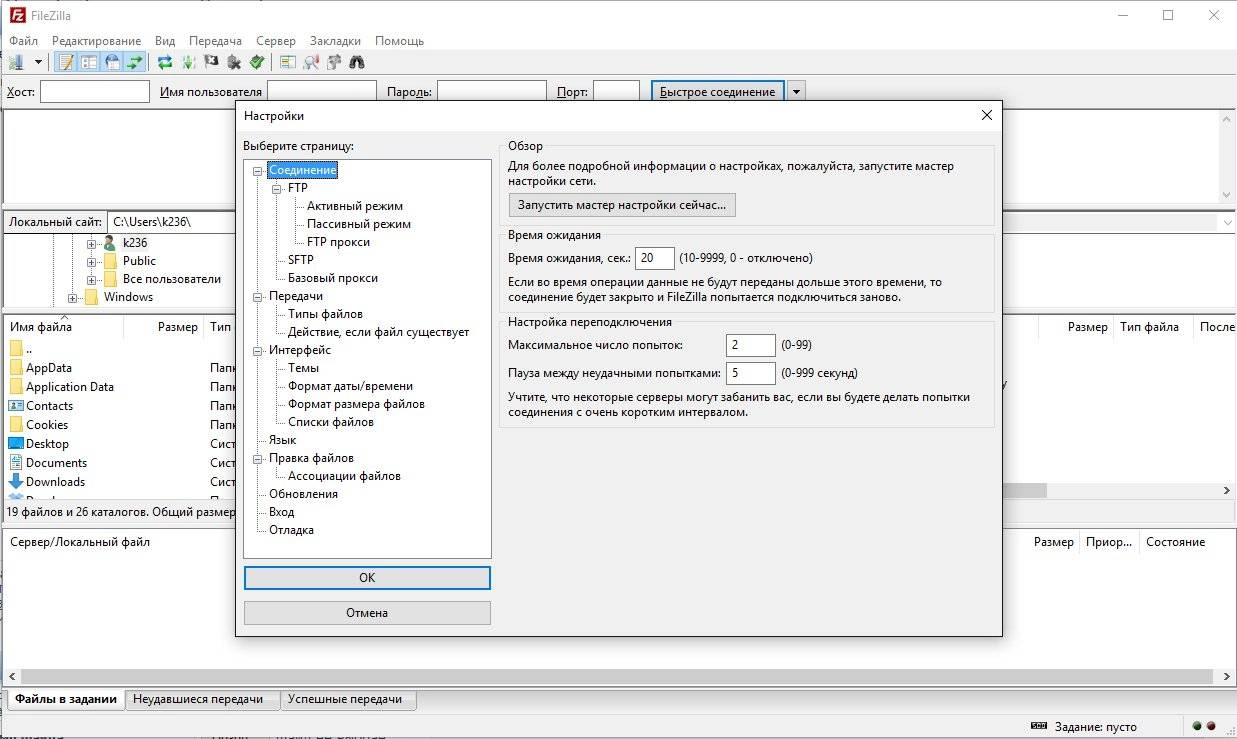Click the Downloads arrow icon in local list

pos(16,482)
